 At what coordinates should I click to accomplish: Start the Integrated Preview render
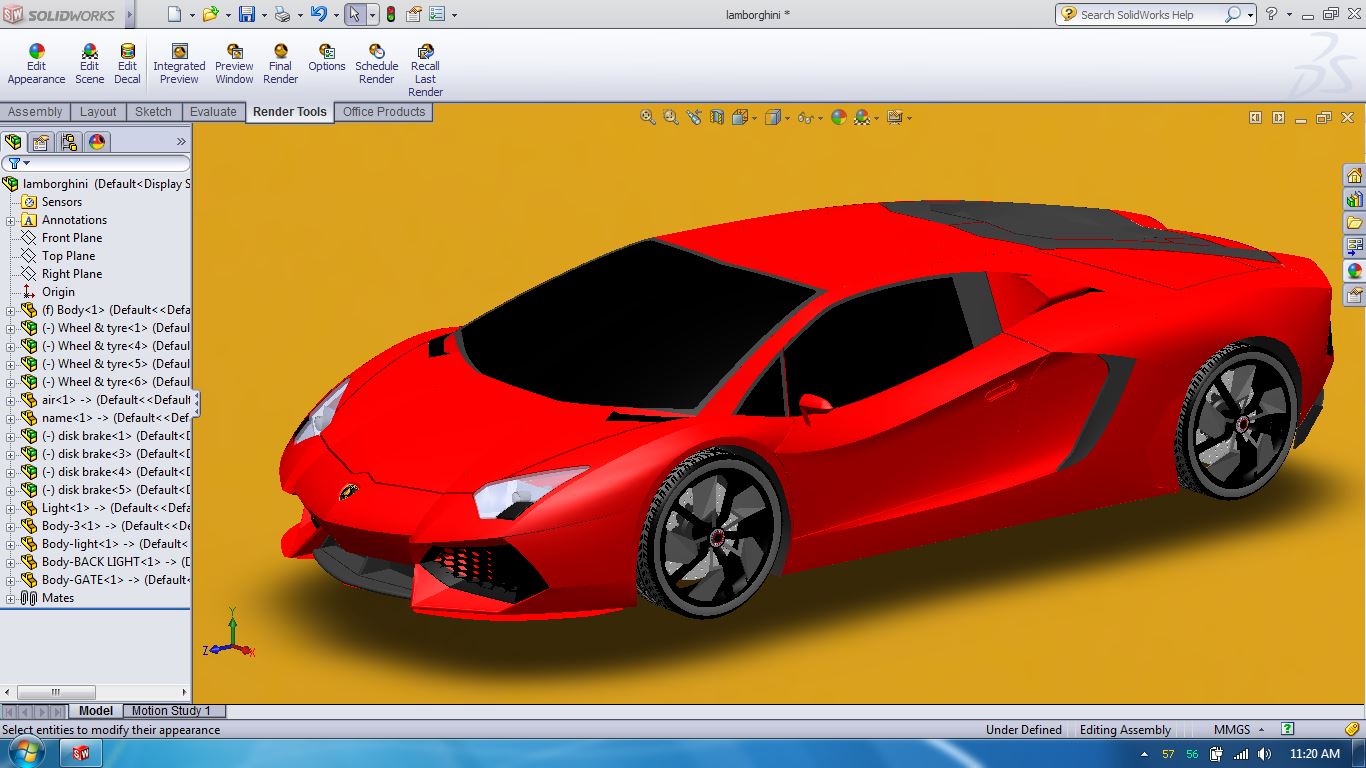179,64
